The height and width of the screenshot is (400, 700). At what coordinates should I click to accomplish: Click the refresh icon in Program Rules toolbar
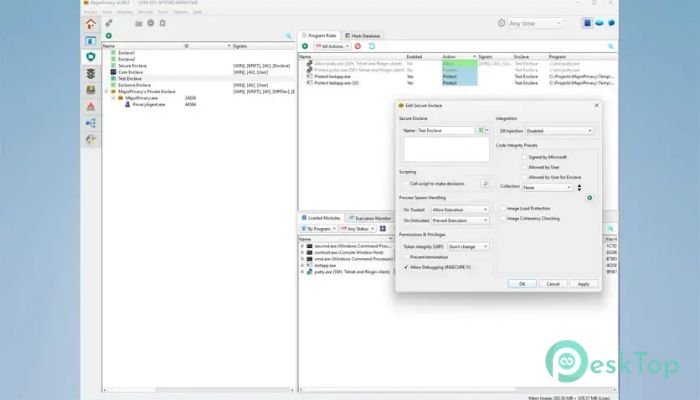(x=372, y=46)
